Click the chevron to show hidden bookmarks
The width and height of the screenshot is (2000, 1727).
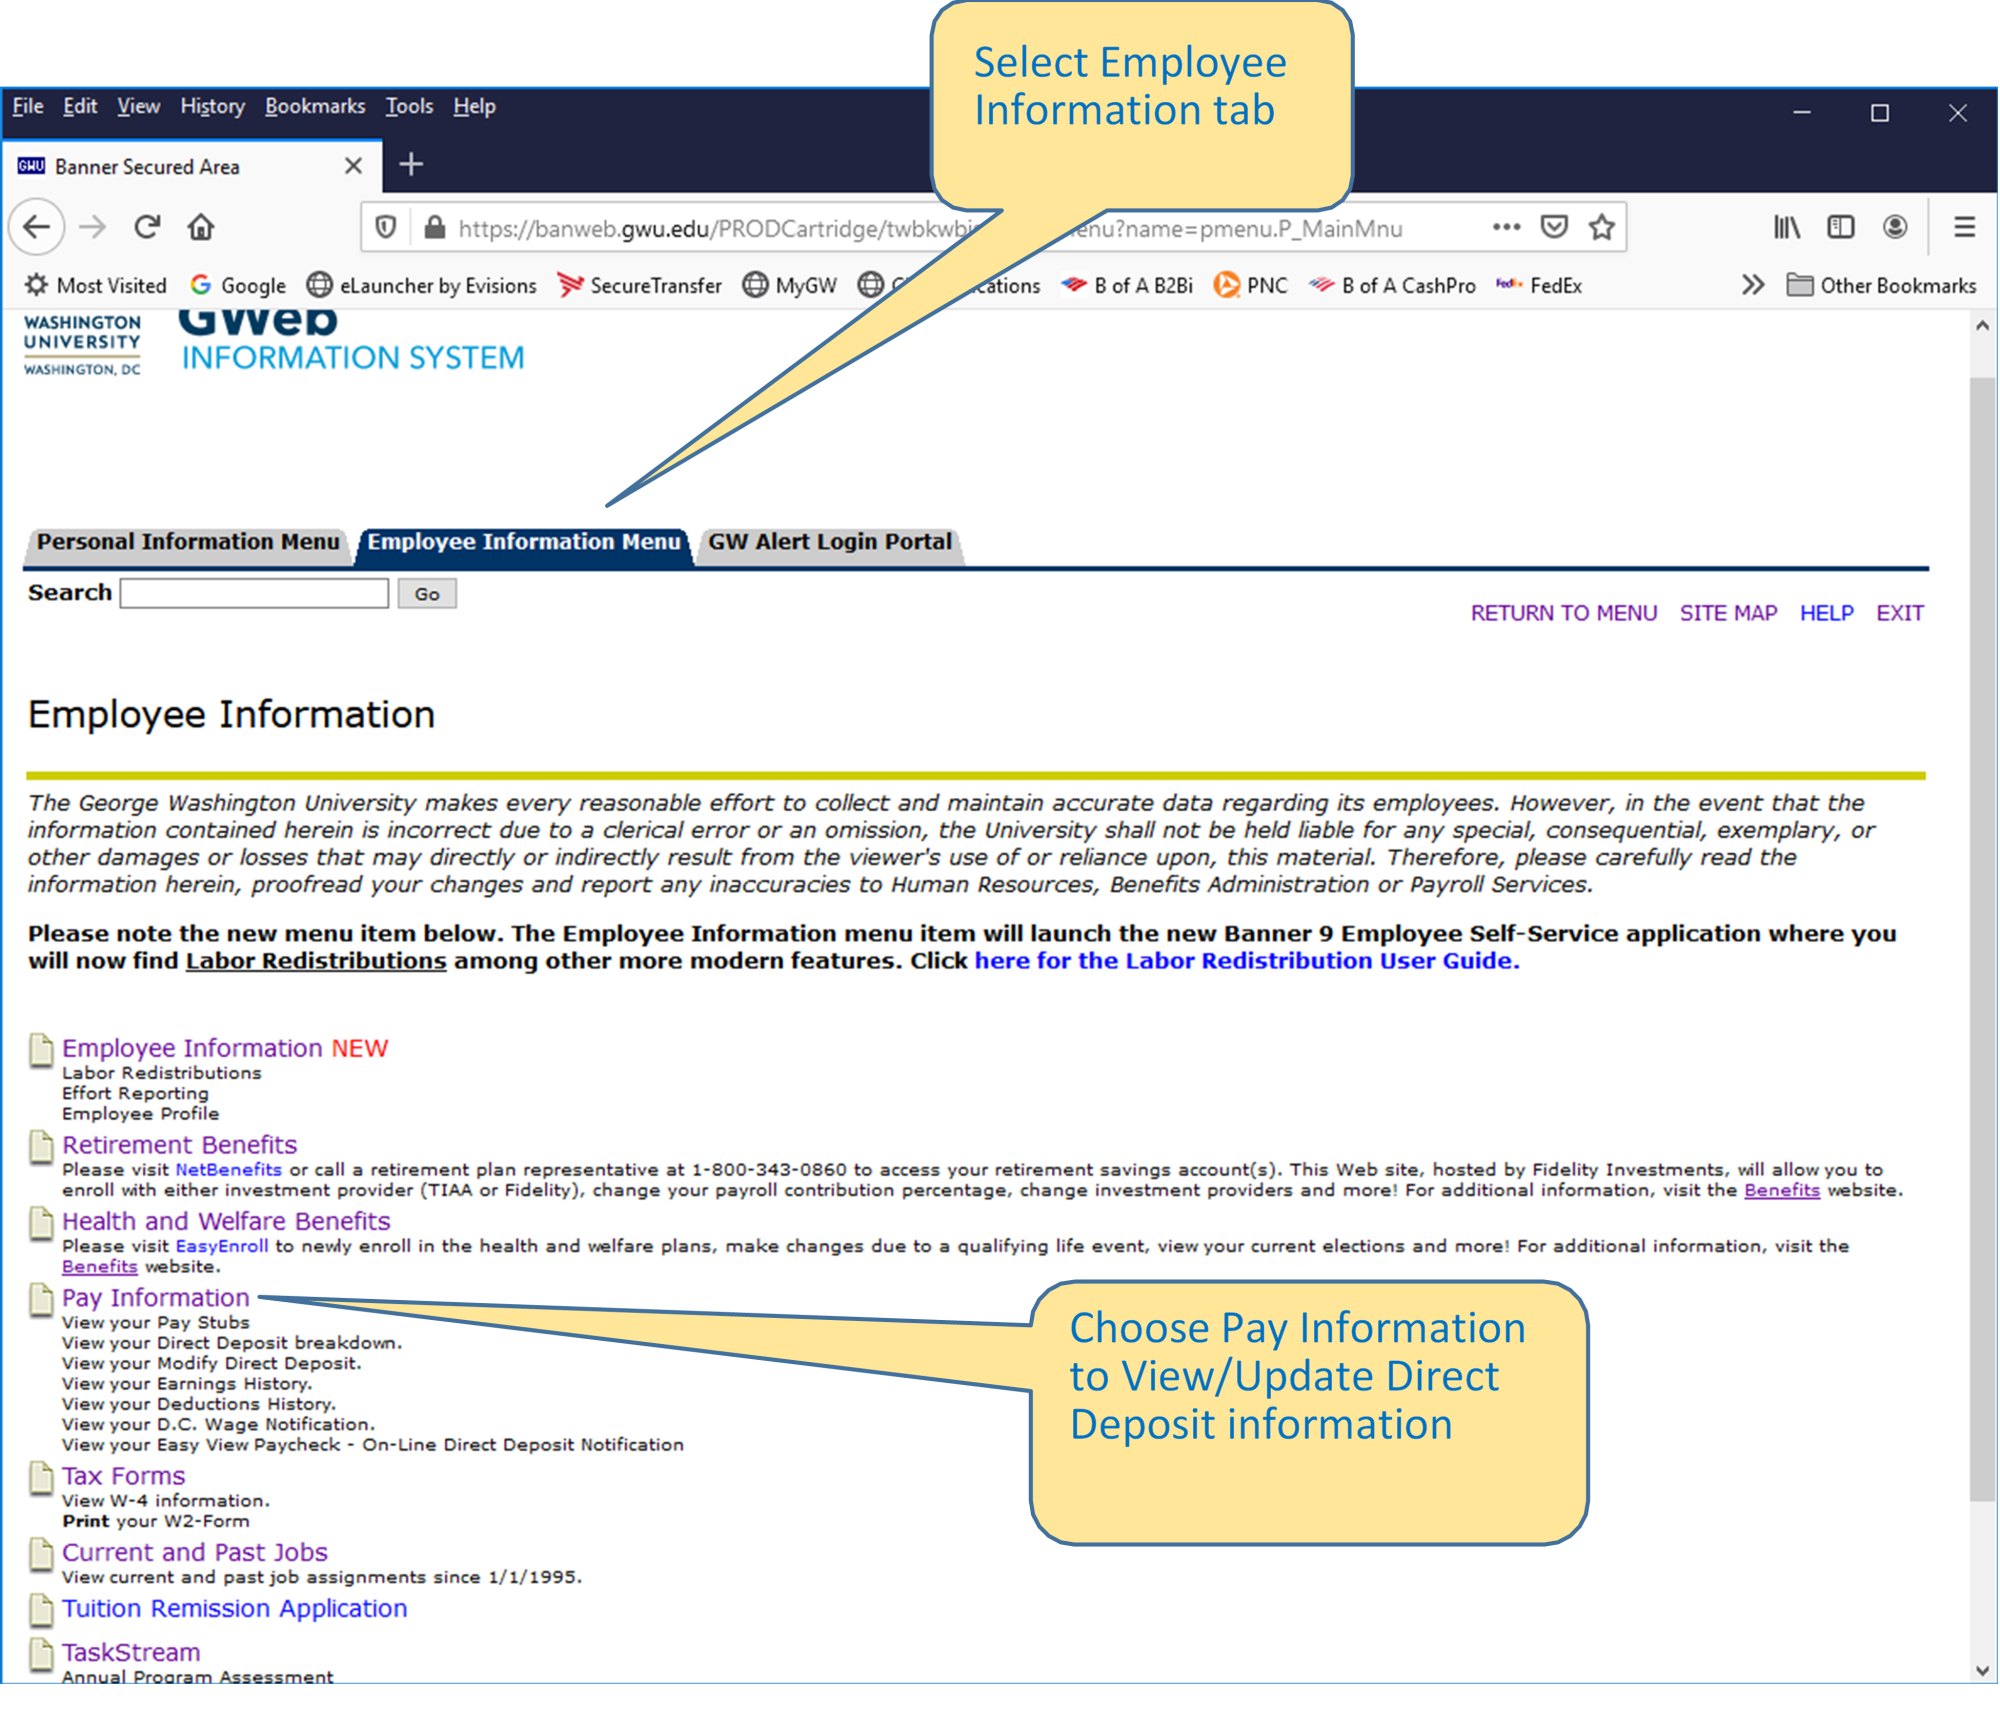pyautogui.click(x=1753, y=285)
